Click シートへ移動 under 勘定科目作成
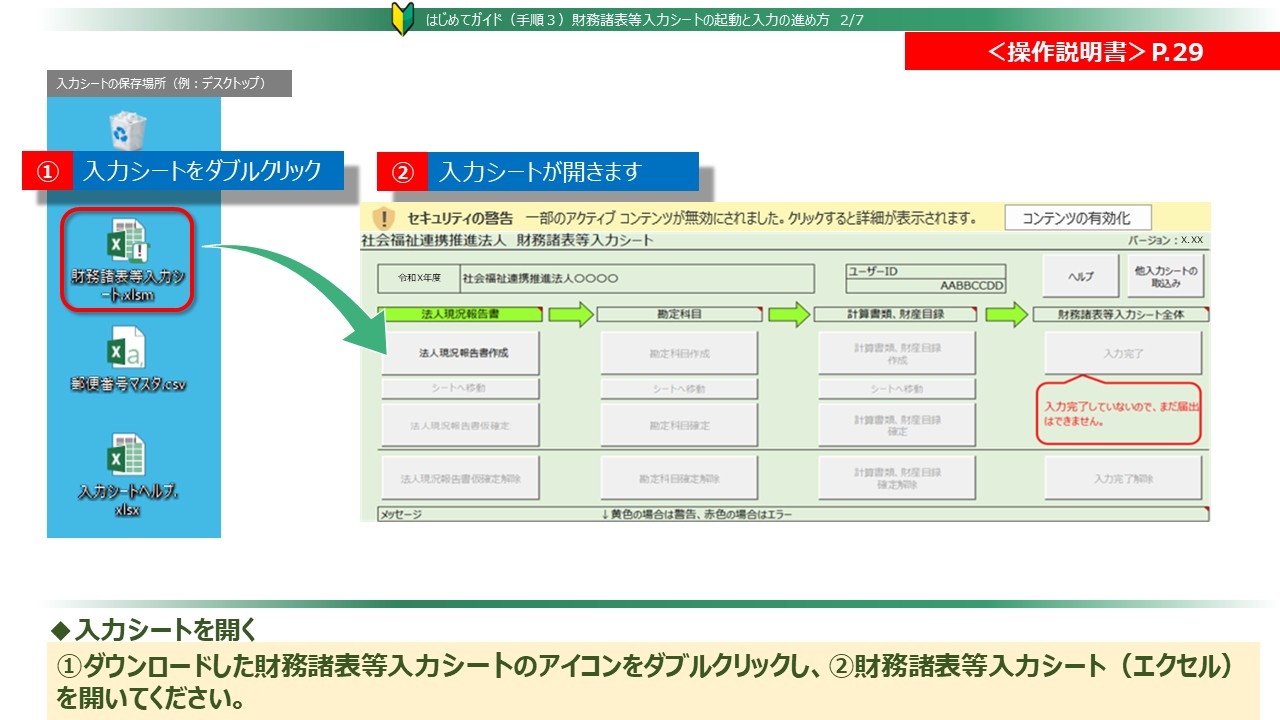This screenshot has width=1280, height=720. pyautogui.click(x=678, y=388)
